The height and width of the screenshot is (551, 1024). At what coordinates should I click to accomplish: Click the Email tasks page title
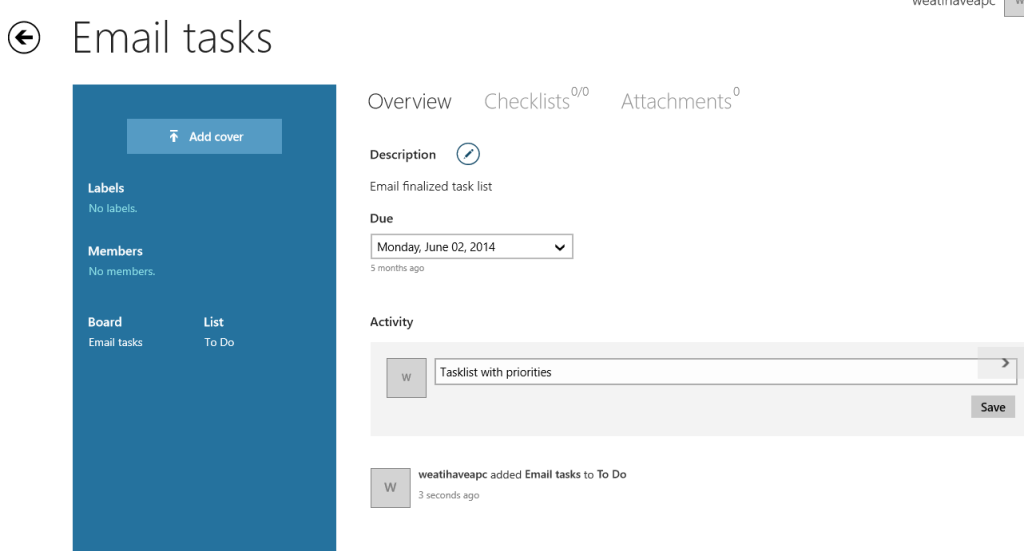point(172,38)
